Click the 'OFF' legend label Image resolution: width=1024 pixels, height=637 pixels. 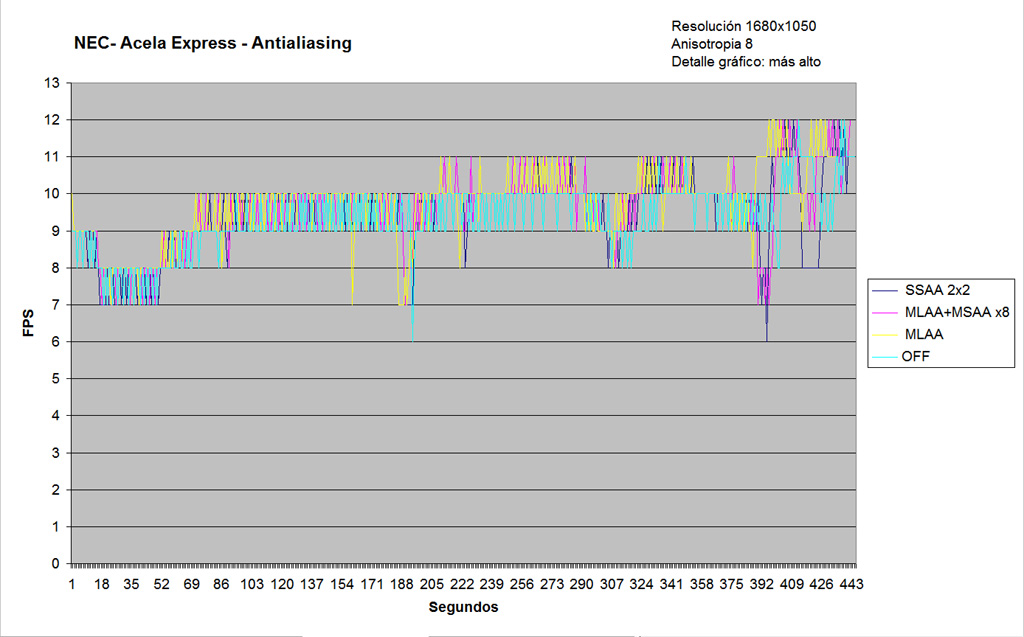pyautogui.click(x=916, y=357)
